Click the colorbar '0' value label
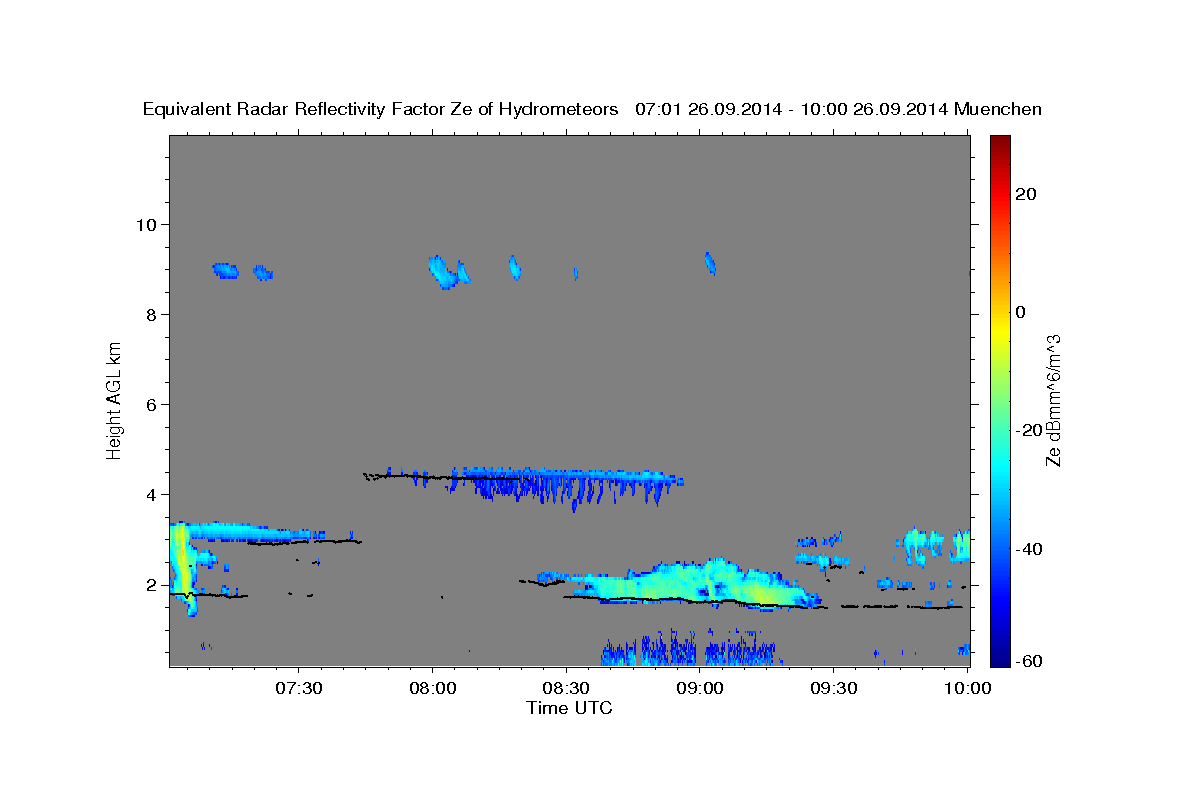Screen dimensions: 1200x800 [x=1020, y=312]
